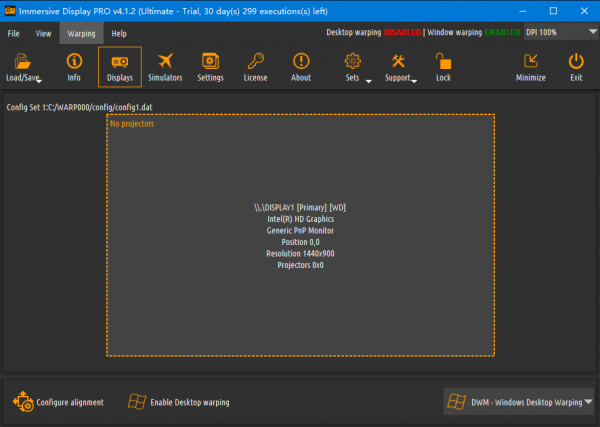The image size is (600, 427).
Task: Open the File menu
Action: [13, 34]
